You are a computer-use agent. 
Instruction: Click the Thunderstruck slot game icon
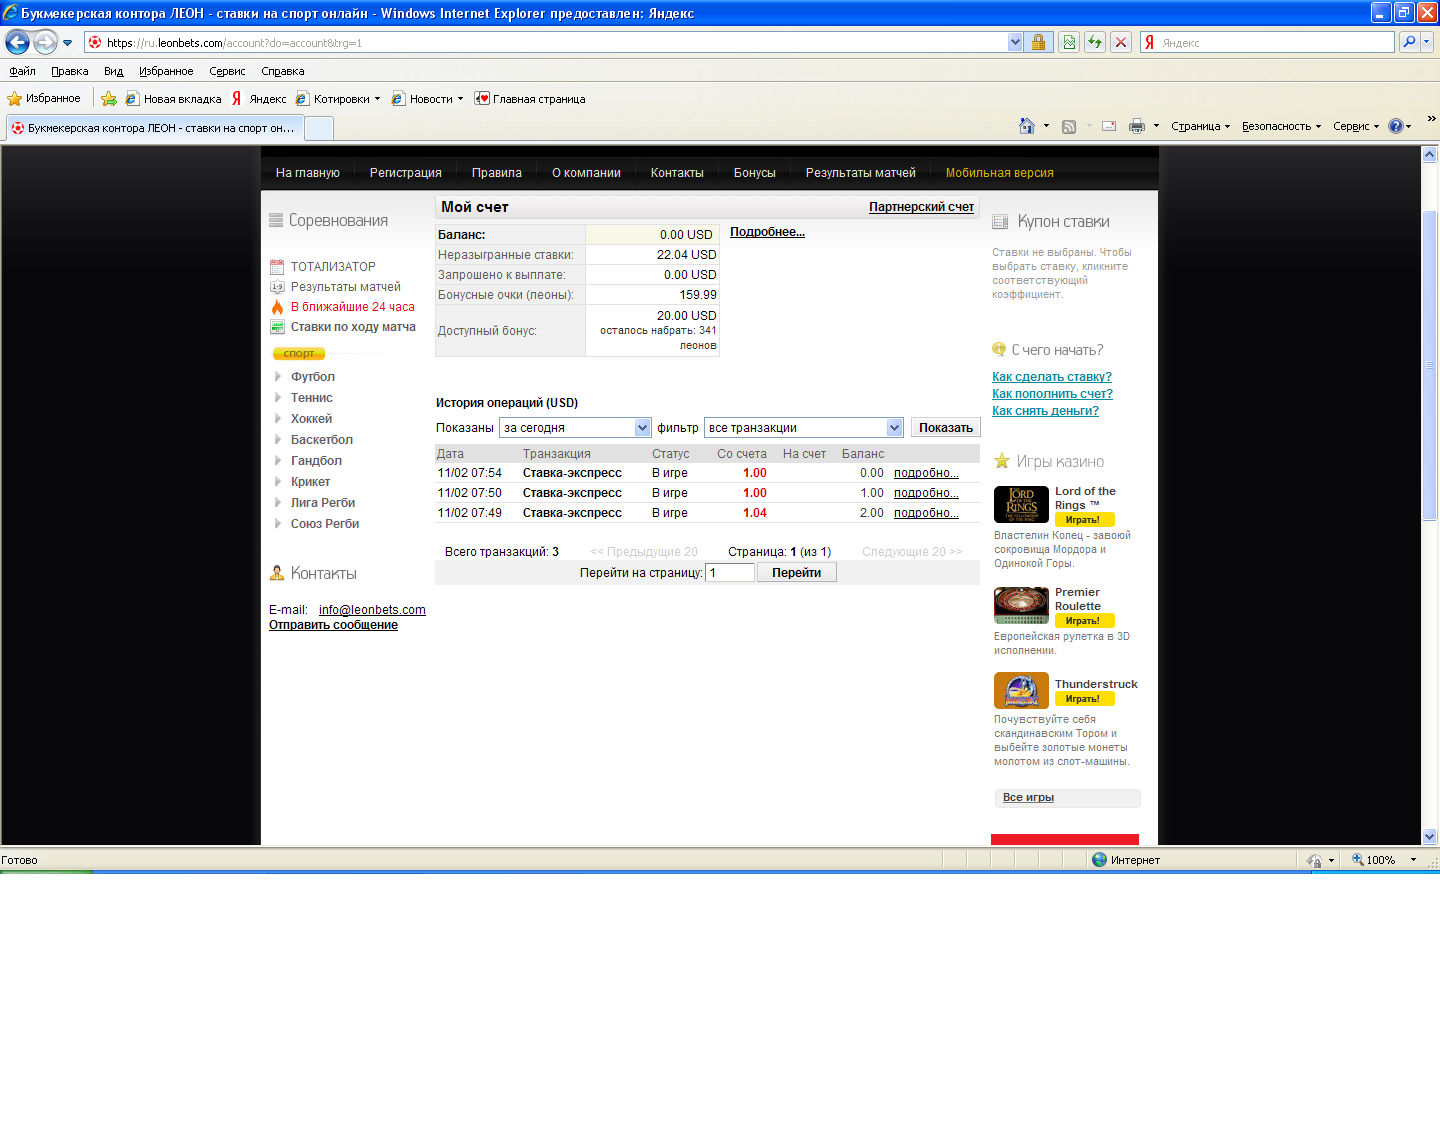pos(1021,690)
